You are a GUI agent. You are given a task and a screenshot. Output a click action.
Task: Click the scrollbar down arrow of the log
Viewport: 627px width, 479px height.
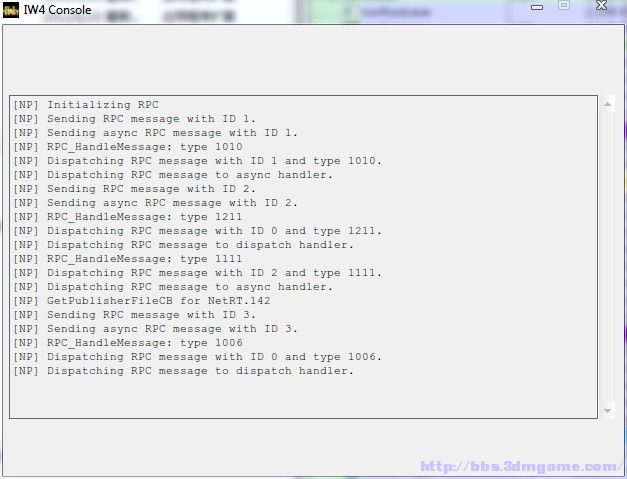click(606, 410)
